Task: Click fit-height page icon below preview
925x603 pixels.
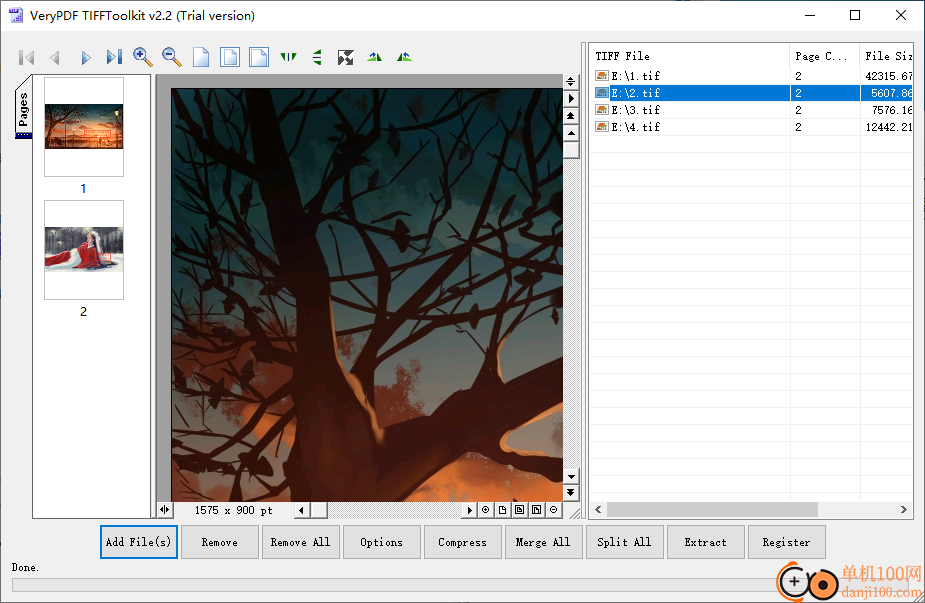Action: click(x=536, y=510)
